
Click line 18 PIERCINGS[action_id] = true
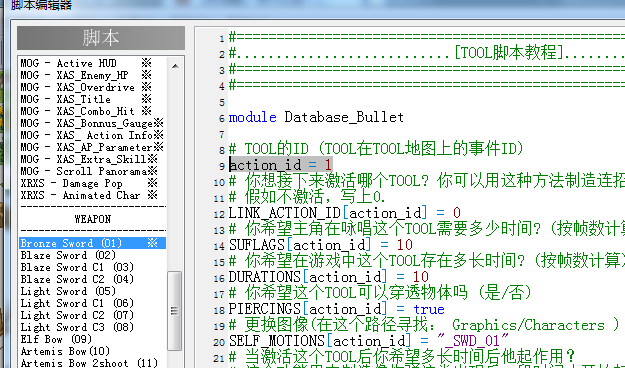(x=337, y=309)
